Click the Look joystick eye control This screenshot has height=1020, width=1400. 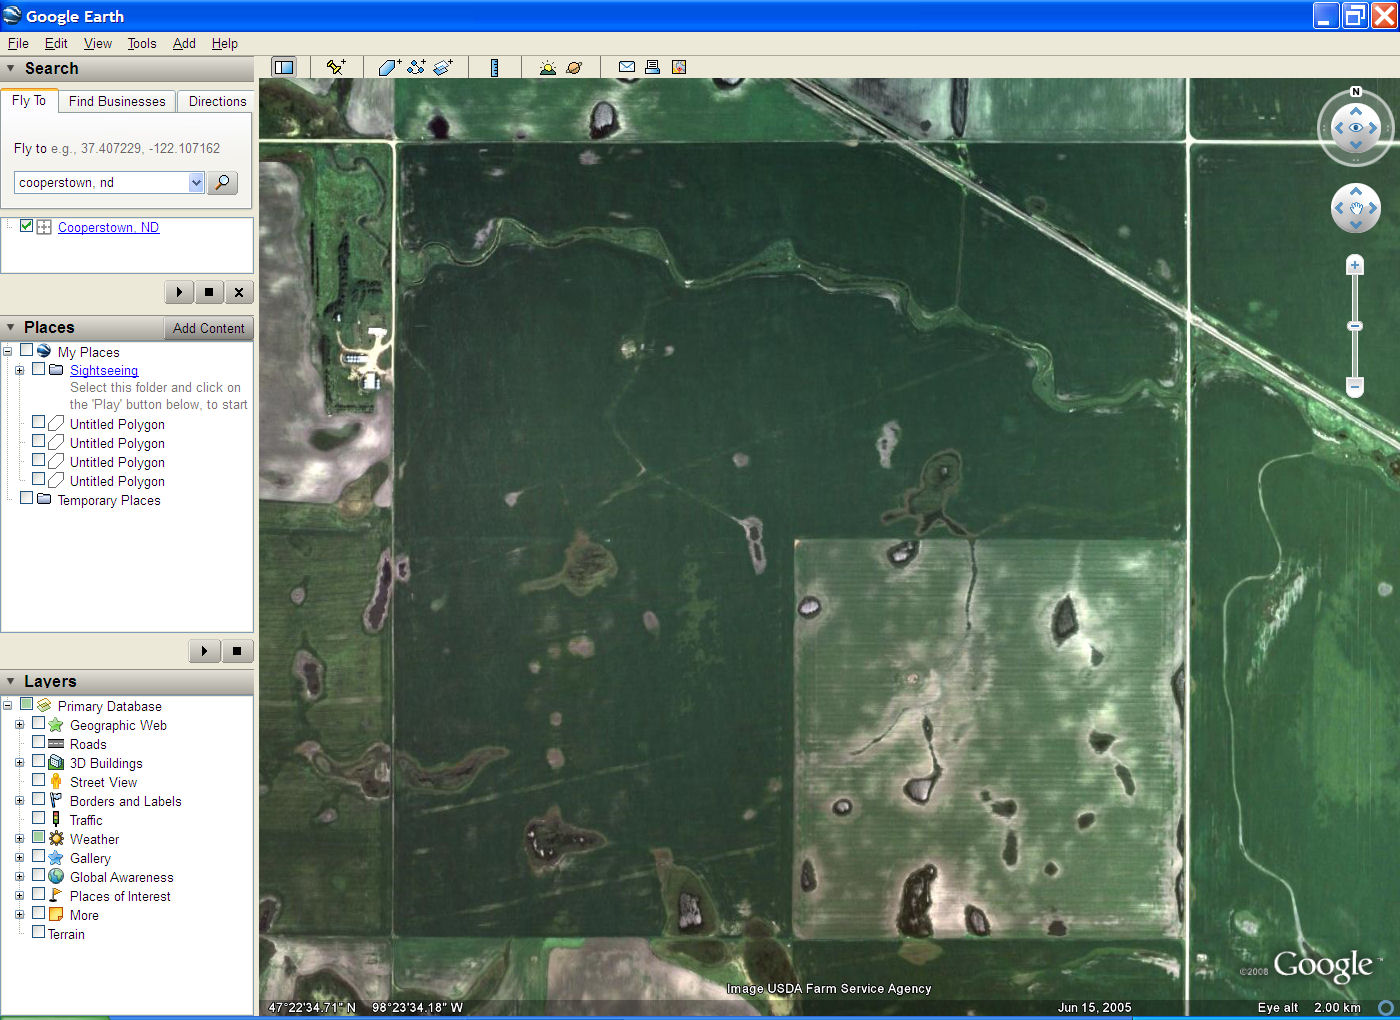tap(1356, 128)
